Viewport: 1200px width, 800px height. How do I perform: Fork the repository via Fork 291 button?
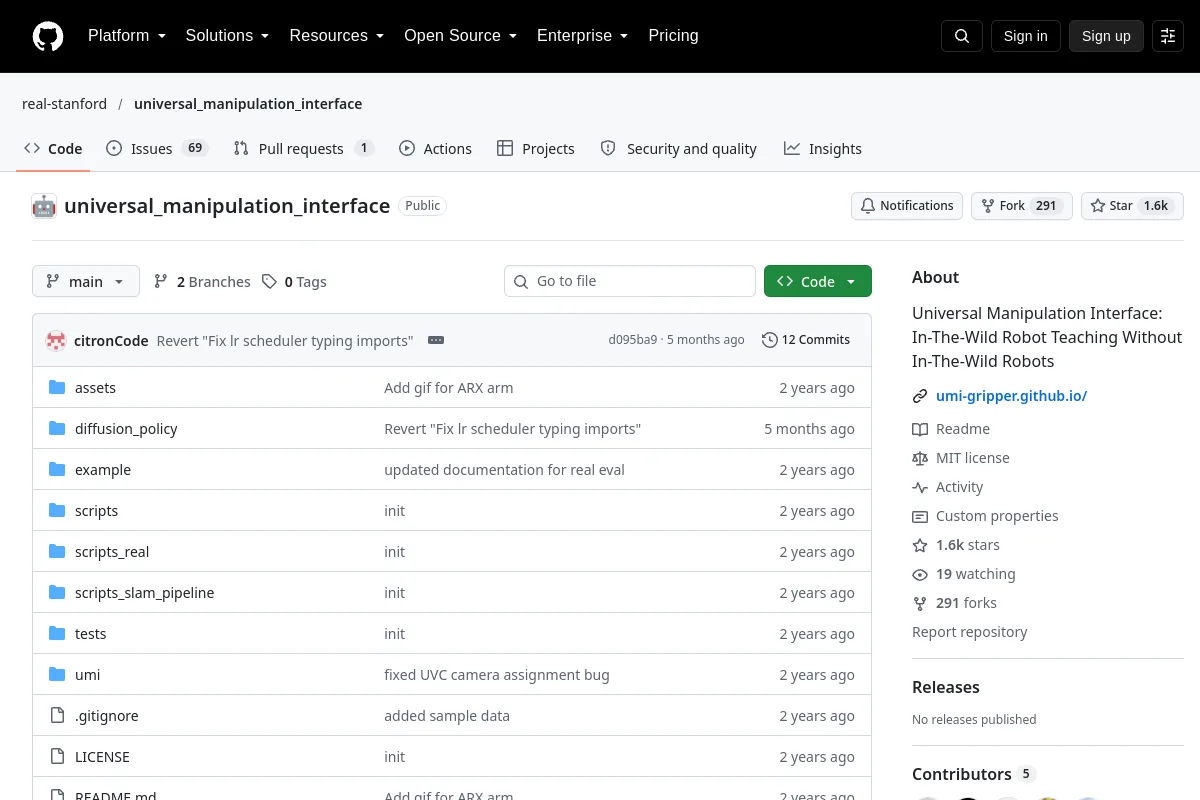coord(1022,206)
